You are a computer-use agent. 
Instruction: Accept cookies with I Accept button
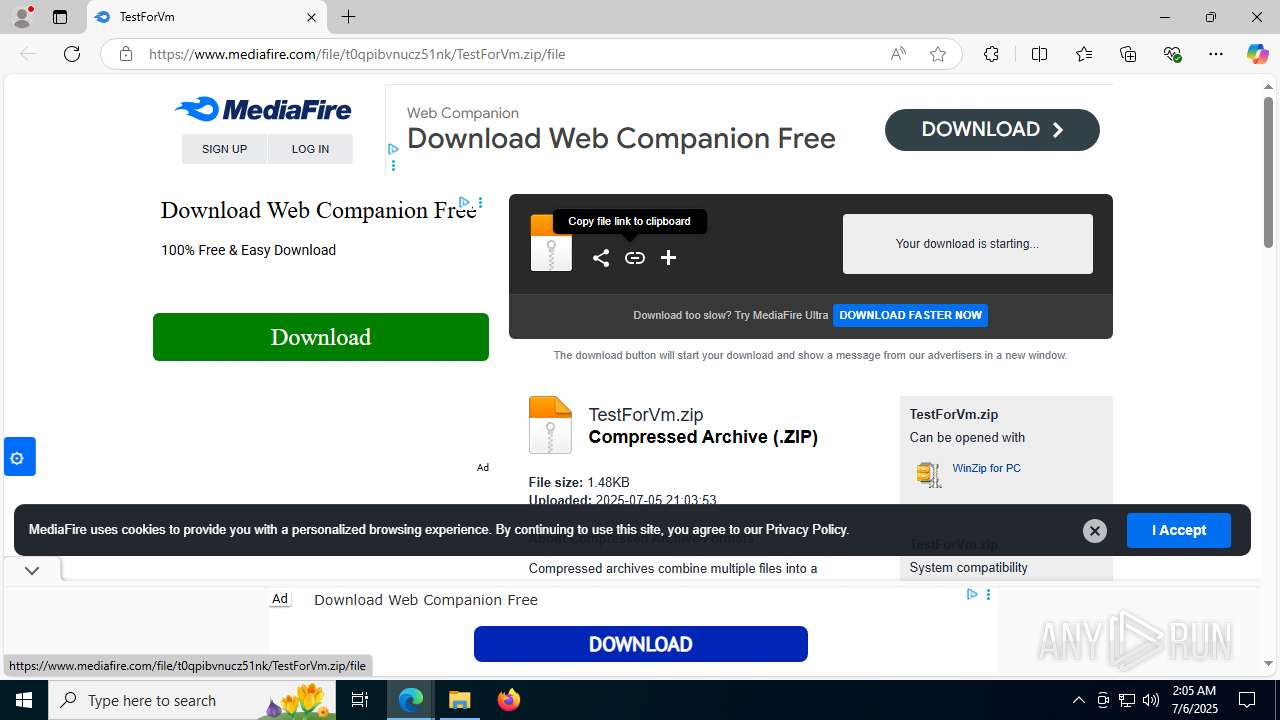click(1178, 530)
